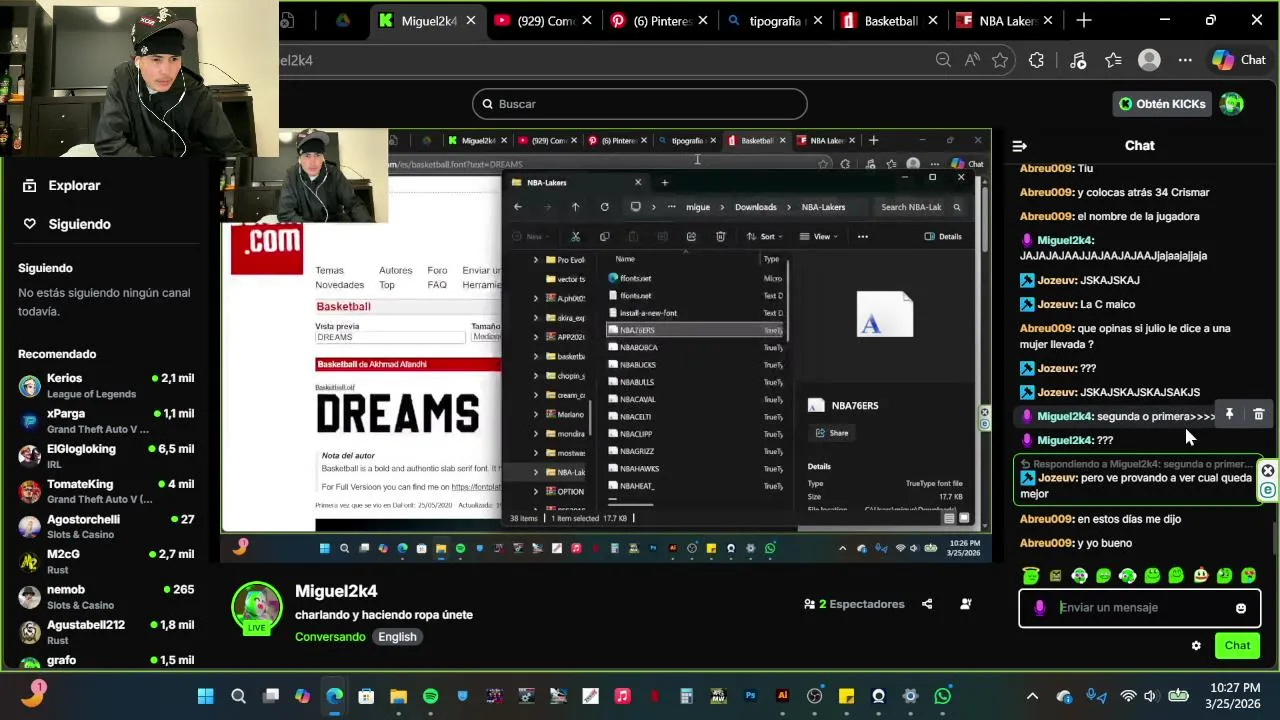Open xParga recommended channel
The image size is (1280, 720).
[x=106, y=421]
